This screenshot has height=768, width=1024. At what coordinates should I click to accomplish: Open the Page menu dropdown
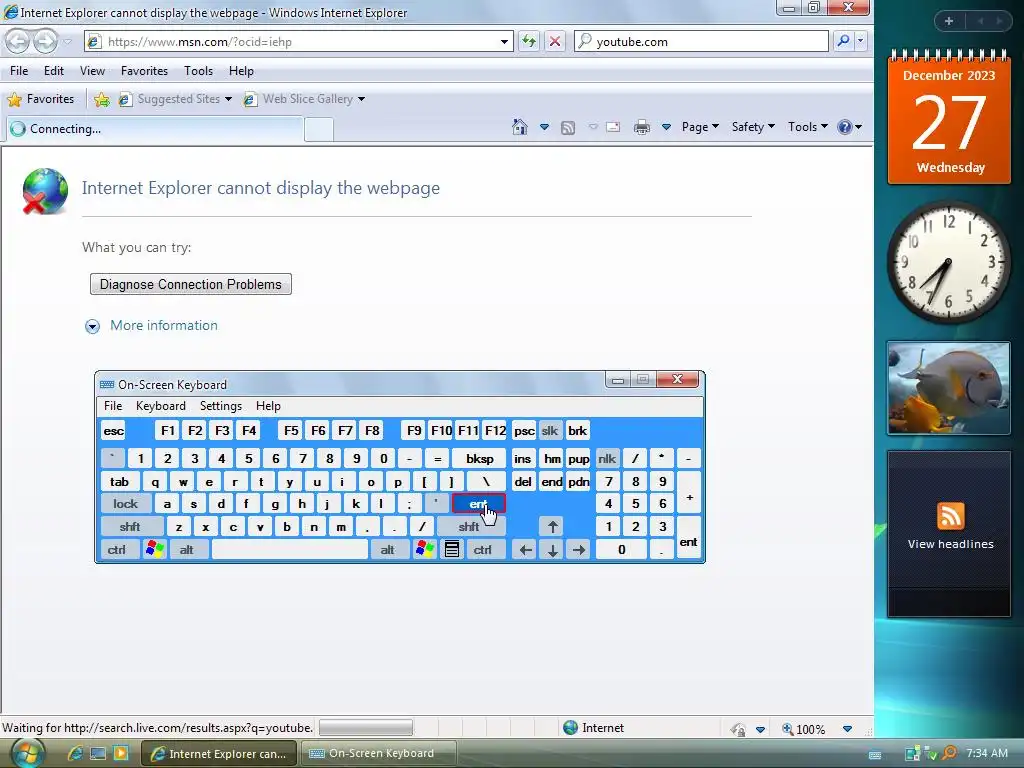pyautogui.click(x=700, y=127)
